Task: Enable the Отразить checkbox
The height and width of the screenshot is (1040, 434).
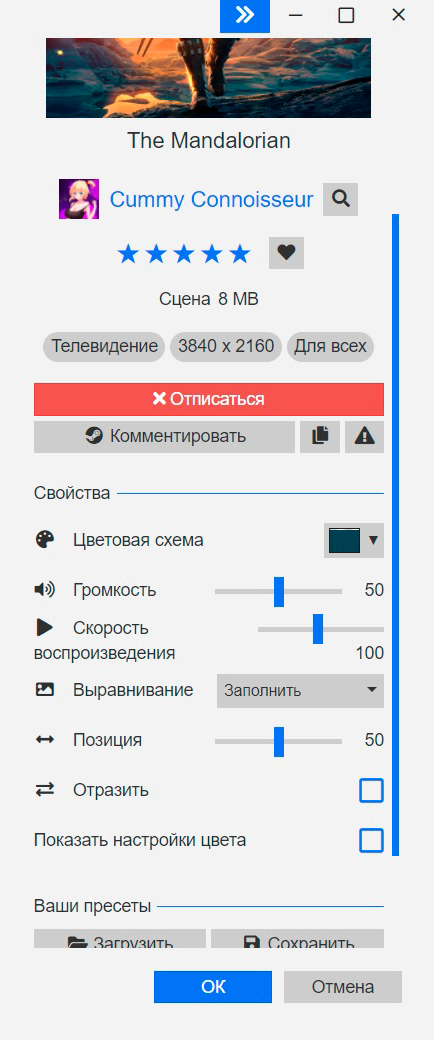Action: click(x=372, y=791)
